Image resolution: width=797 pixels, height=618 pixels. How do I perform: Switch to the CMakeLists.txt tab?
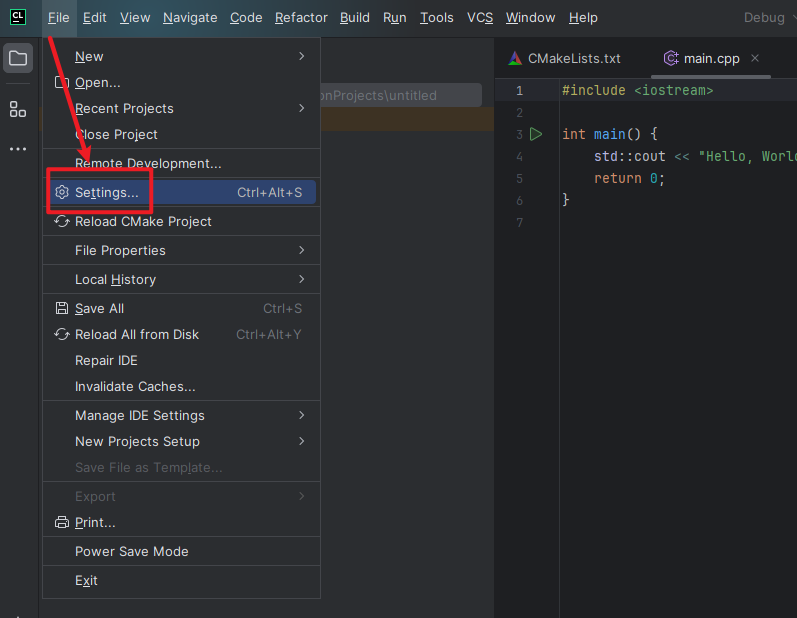tap(565, 58)
